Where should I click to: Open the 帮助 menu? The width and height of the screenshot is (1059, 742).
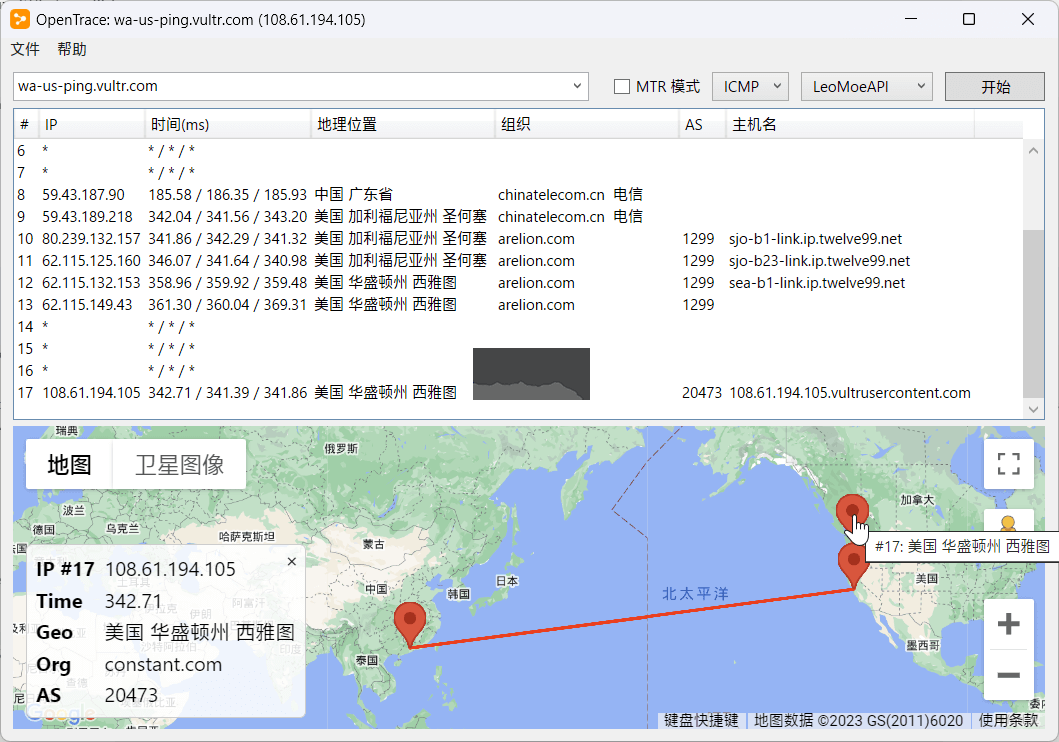pyautogui.click(x=72, y=49)
